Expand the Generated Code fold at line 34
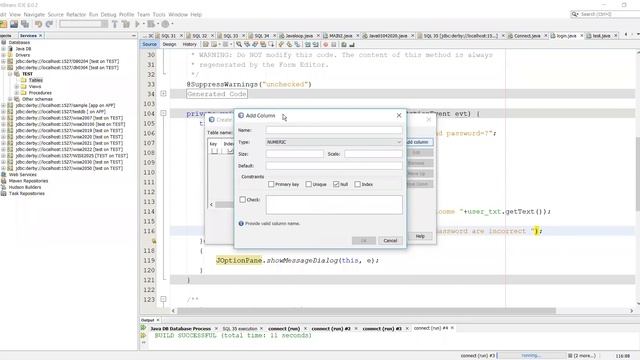This screenshot has height=360, width=640. tap(163, 93)
